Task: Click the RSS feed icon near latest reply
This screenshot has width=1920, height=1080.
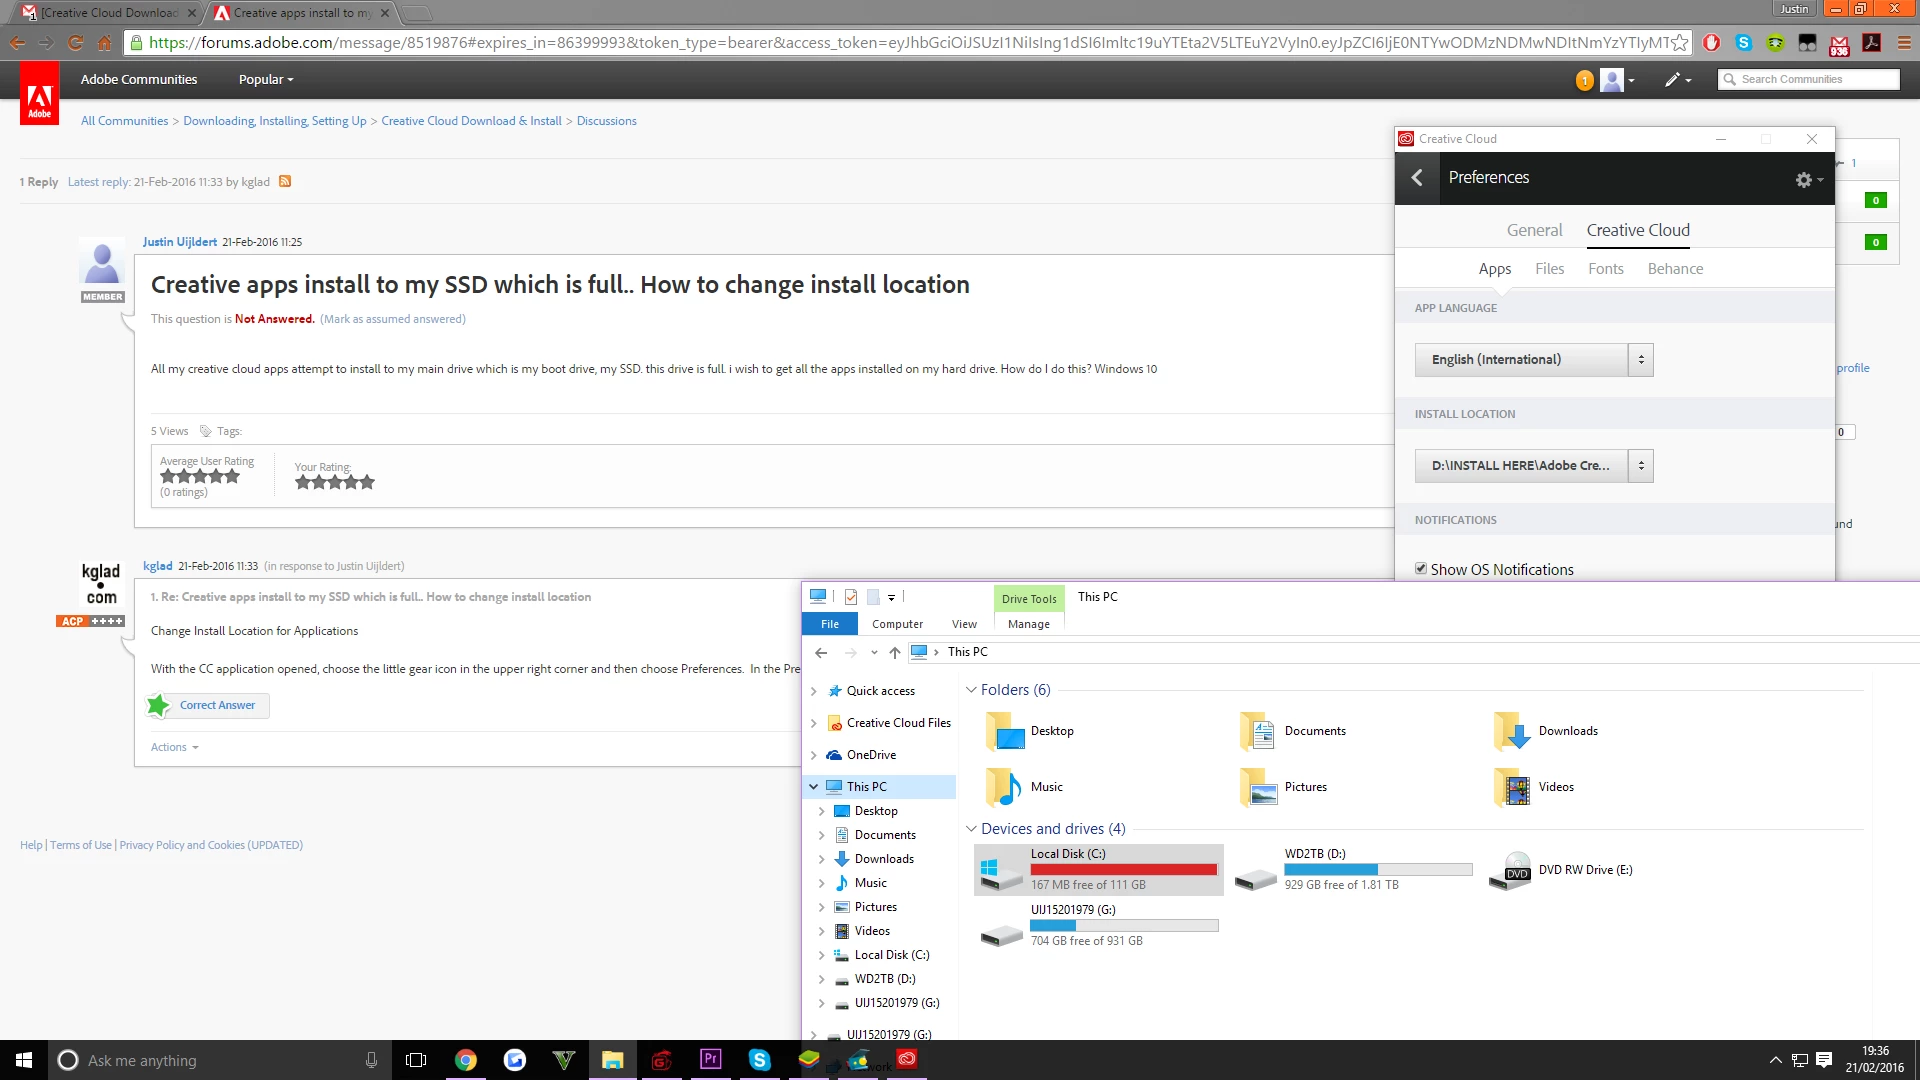Action: point(285,181)
